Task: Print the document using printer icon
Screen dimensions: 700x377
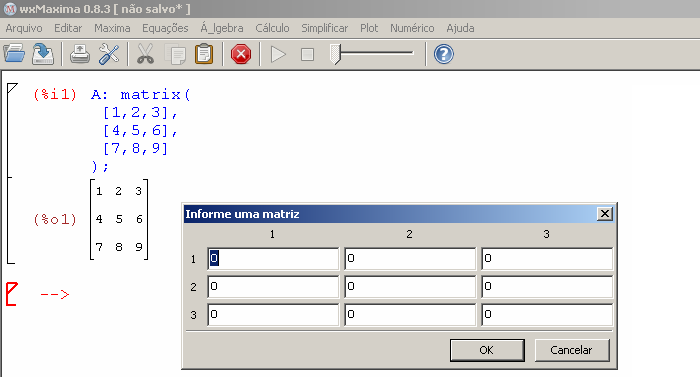Action: 80,54
